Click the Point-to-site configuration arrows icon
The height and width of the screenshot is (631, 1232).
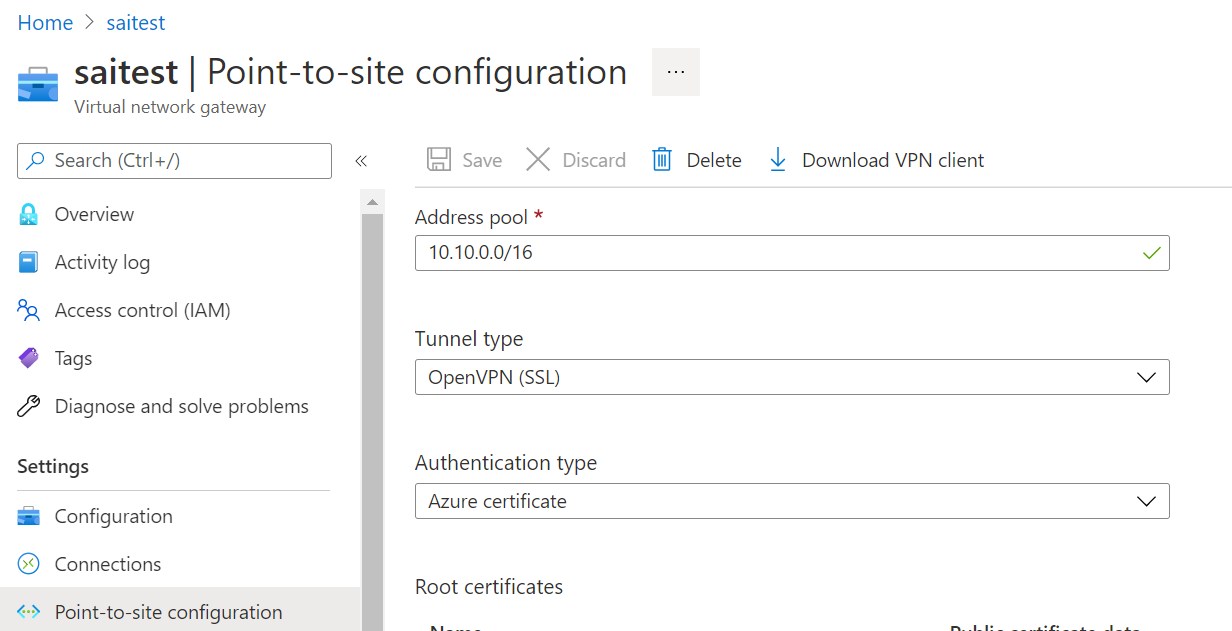click(29, 612)
